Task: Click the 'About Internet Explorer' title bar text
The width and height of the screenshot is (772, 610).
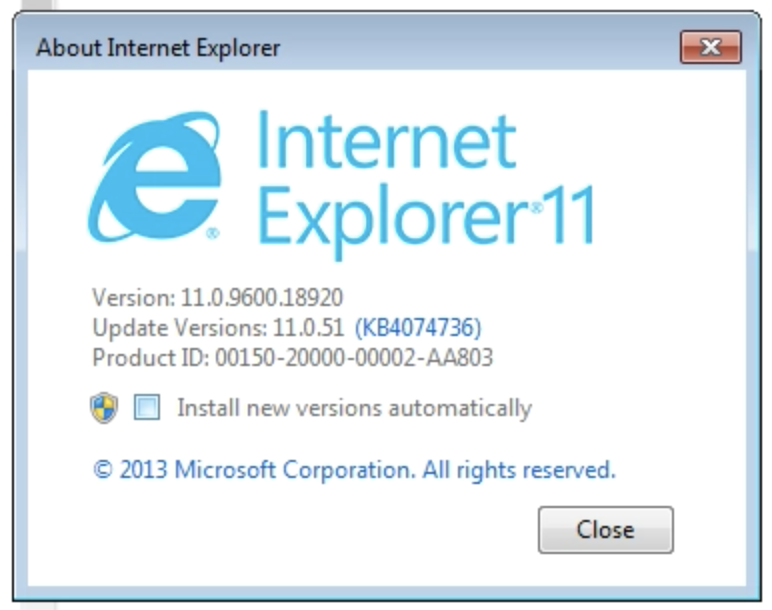Action: pyautogui.click(x=158, y=48)
